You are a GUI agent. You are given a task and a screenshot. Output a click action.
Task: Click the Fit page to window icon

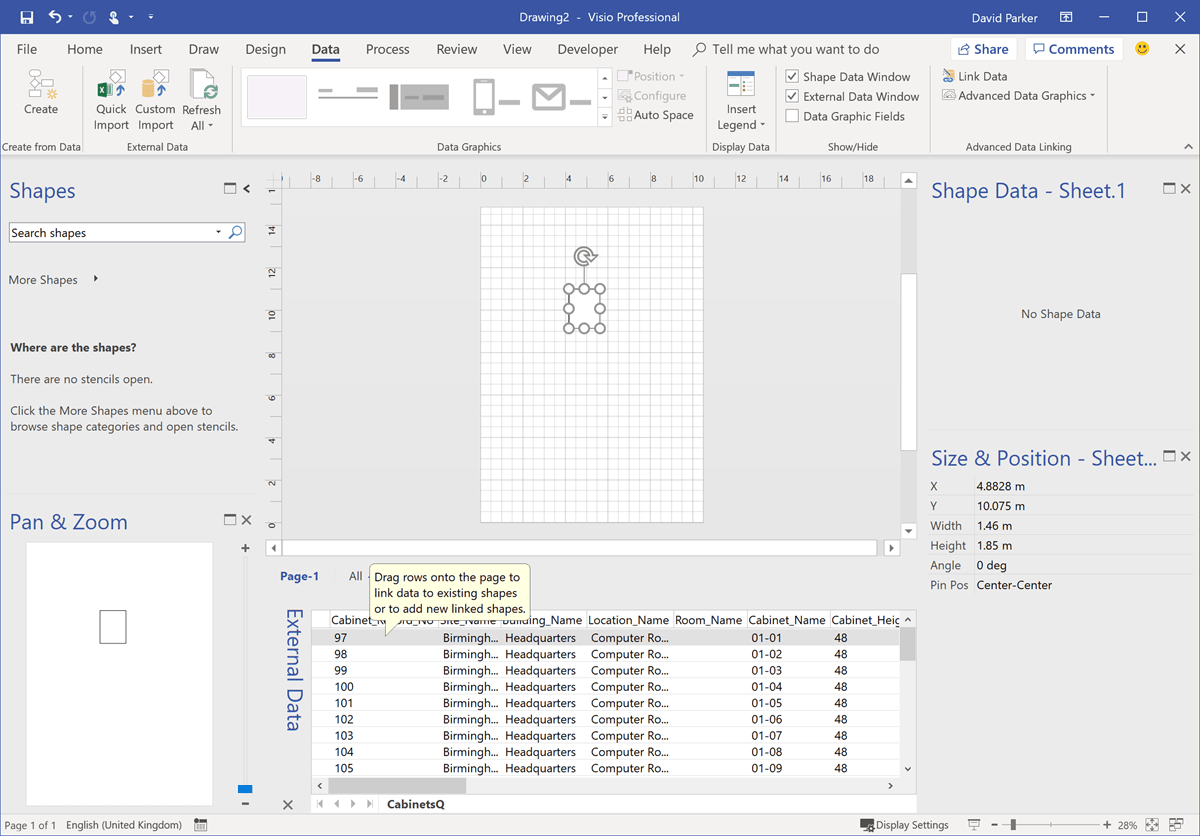[1152, 824]
